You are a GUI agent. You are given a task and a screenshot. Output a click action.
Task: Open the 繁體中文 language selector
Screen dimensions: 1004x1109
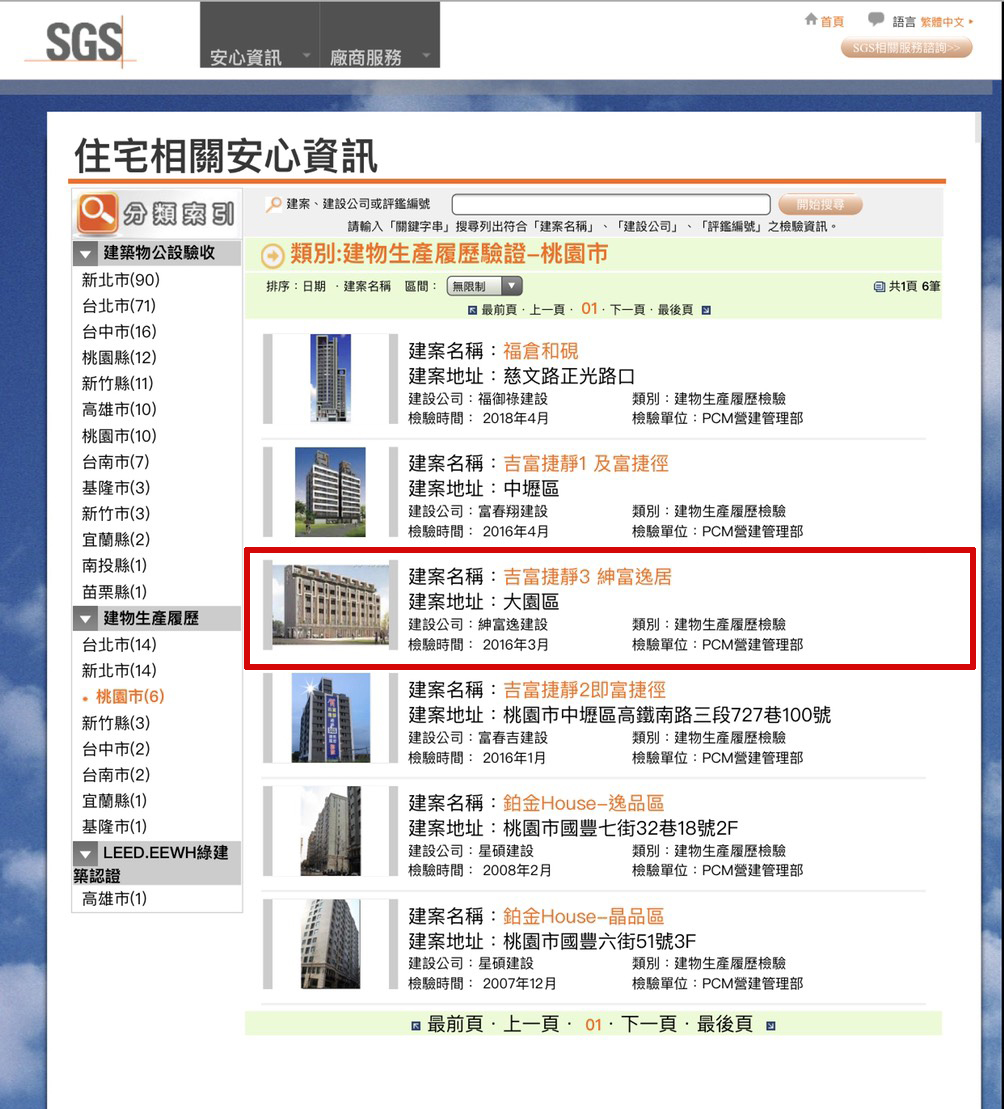point(947,22)
